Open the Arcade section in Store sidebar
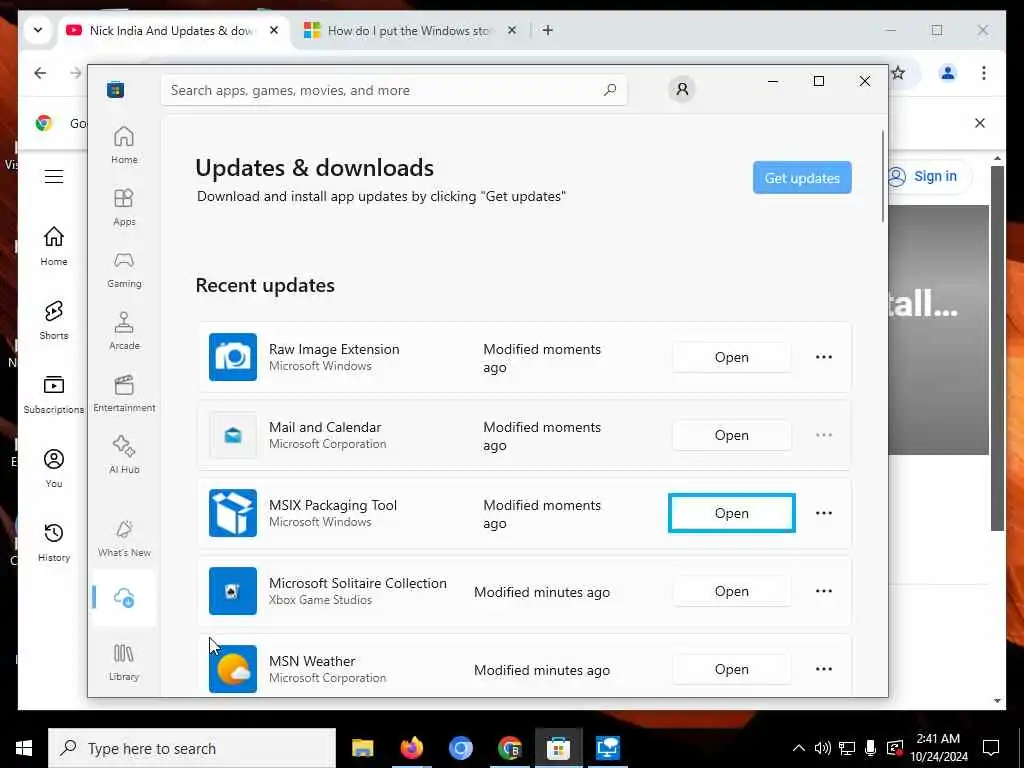Image resolution: width=1024 pixels, height=768 pixels. 124,331
